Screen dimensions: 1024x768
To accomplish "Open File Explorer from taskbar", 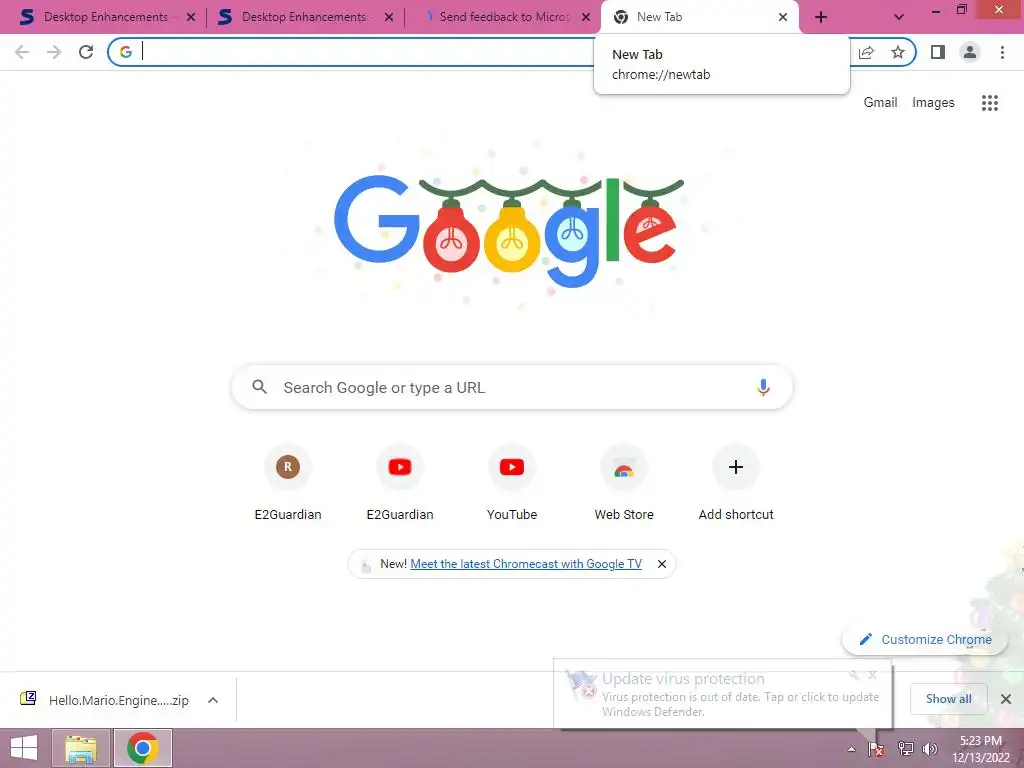I will (81, 748).
